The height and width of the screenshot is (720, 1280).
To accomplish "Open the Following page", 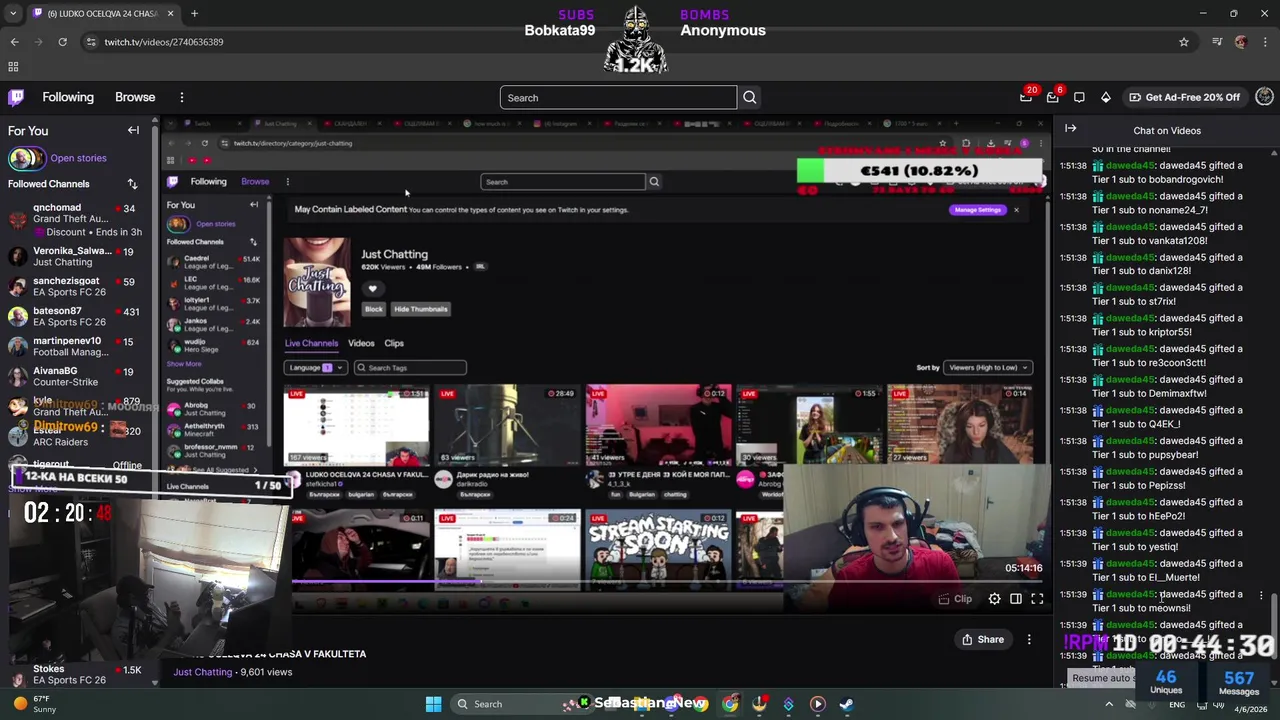I will coord(68,97).
